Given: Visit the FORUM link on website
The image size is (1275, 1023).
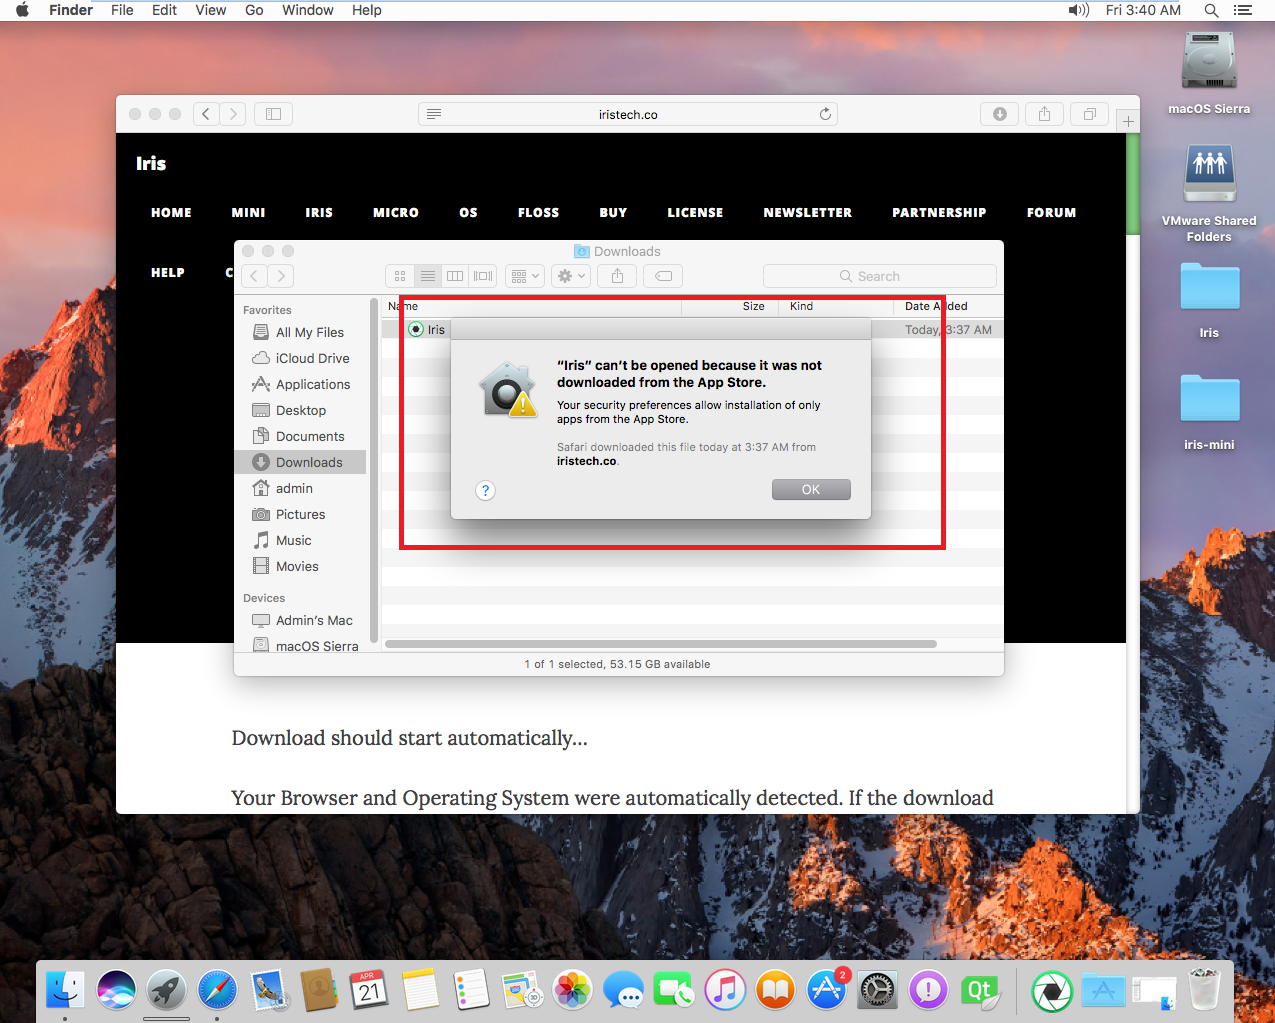Looking at the screenshot, I should 1052,212.
